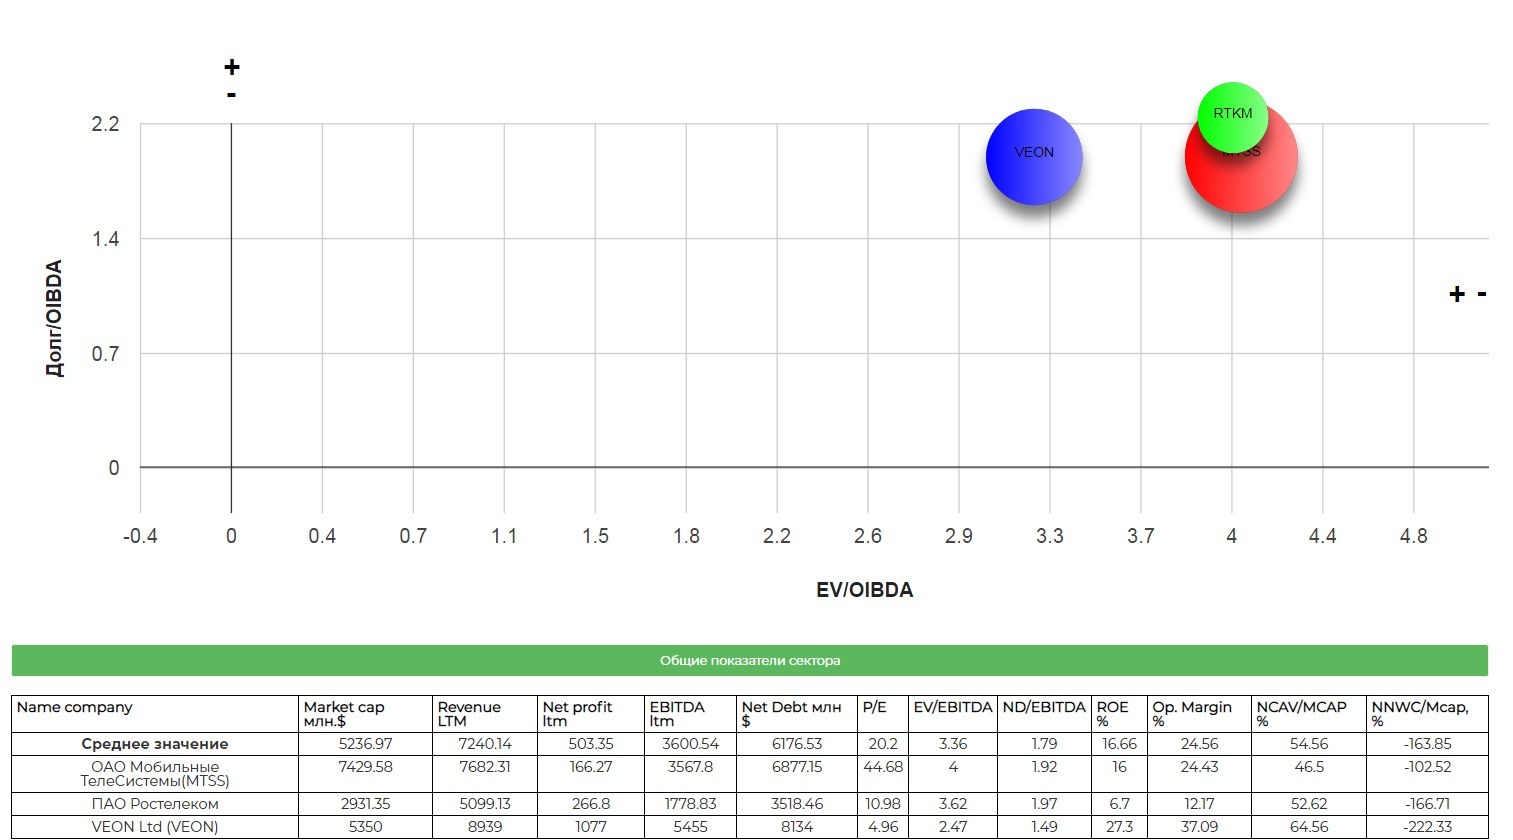The width and height of the screenshot is (1513, 840).
Task: Click the minus sign above vertical axis
Action: [232, 95]
